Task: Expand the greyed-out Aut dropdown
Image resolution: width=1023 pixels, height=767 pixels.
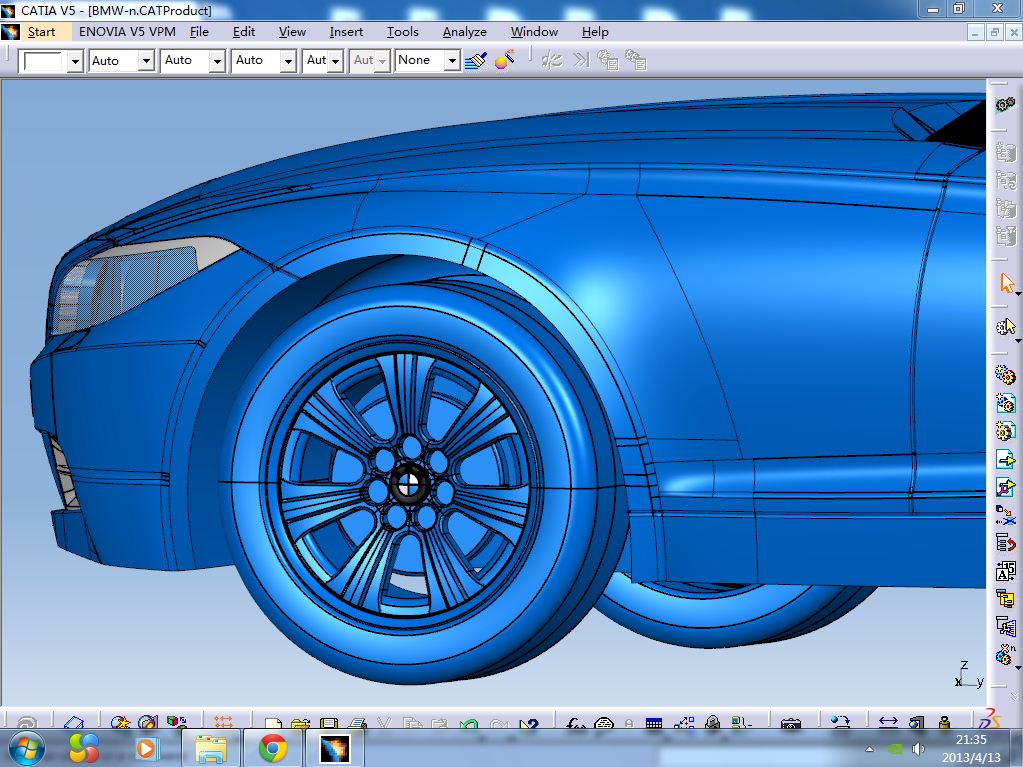Action: [382, 61]
